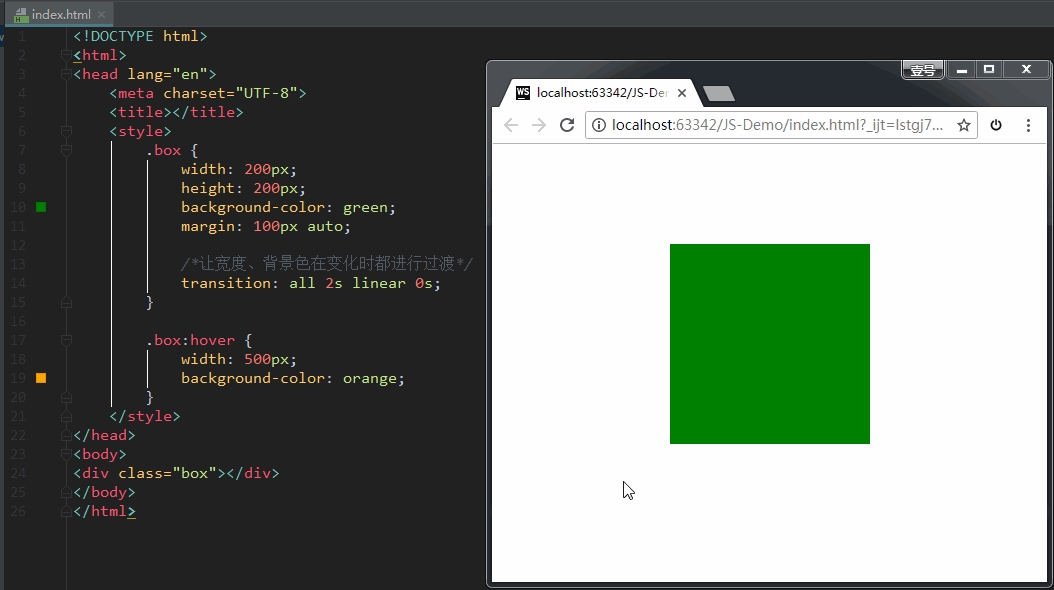Click the power extension icon
The image size is (1054, 590).
coord(996,125)
